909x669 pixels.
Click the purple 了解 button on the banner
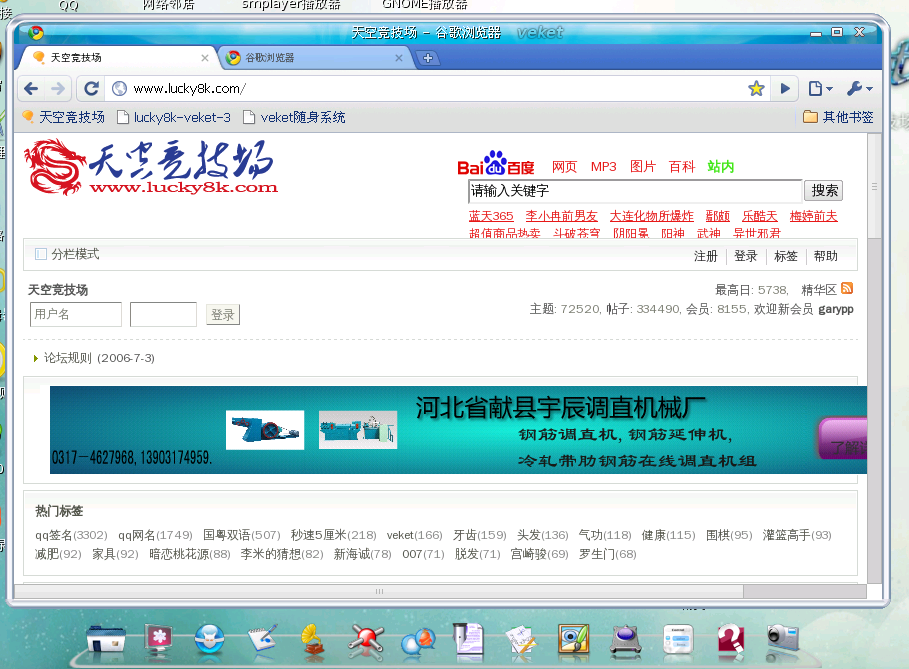click(x=843, y=439)
